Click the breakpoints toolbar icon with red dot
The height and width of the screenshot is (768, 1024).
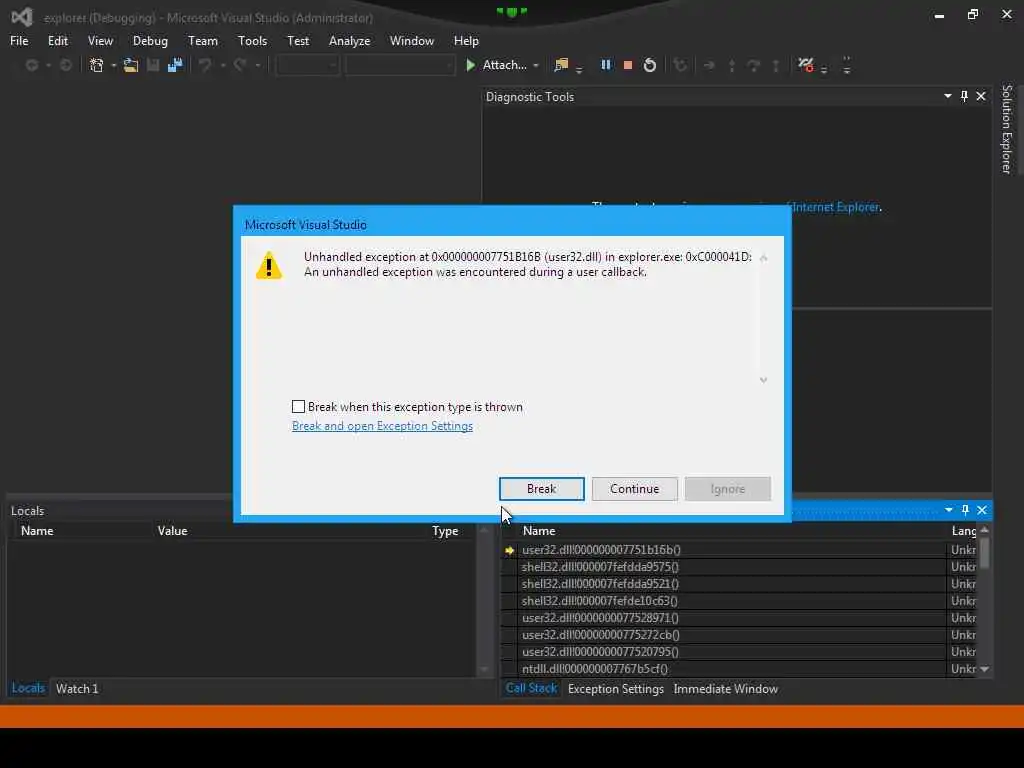pos(806,65)
